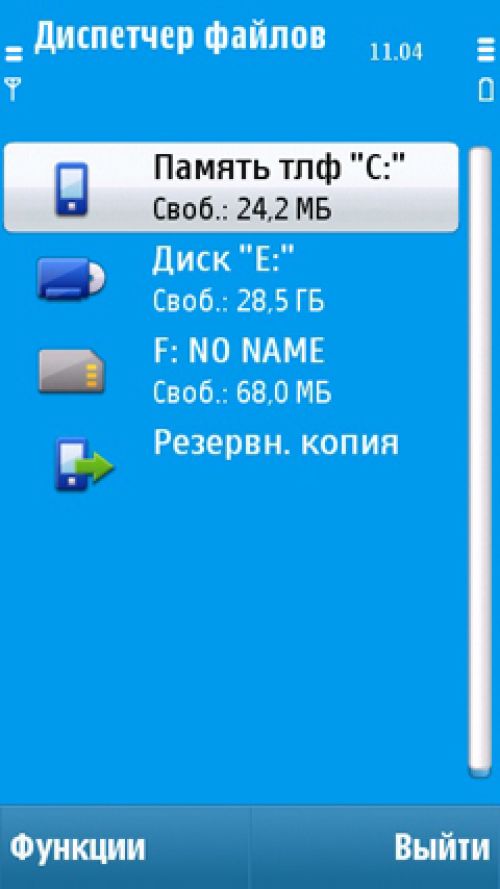Tap the memory card F: icon
Image resolution: width=500 pixels, height=889 pixels.
tap(72, 371)
